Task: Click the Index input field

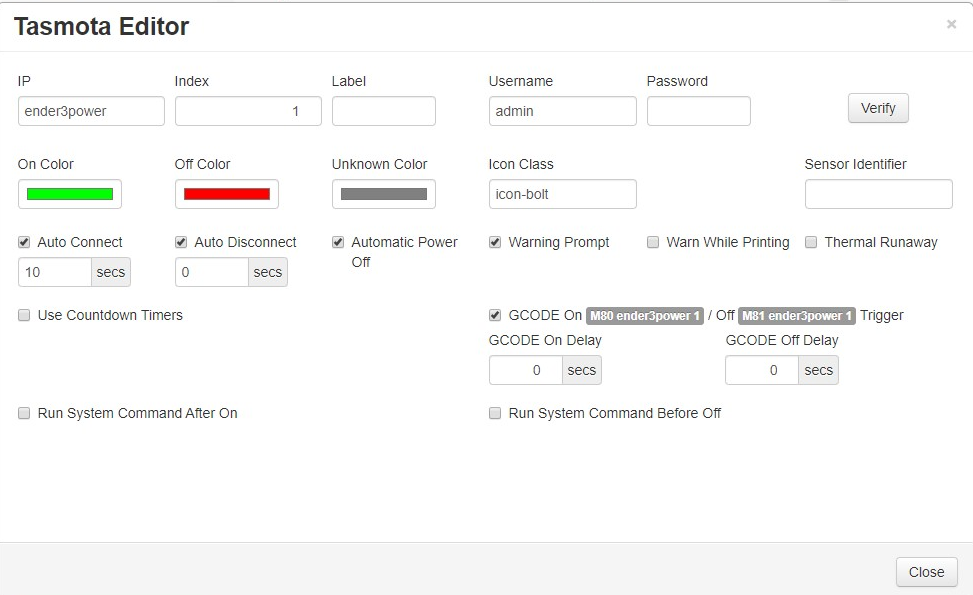Action: [248, 111]
